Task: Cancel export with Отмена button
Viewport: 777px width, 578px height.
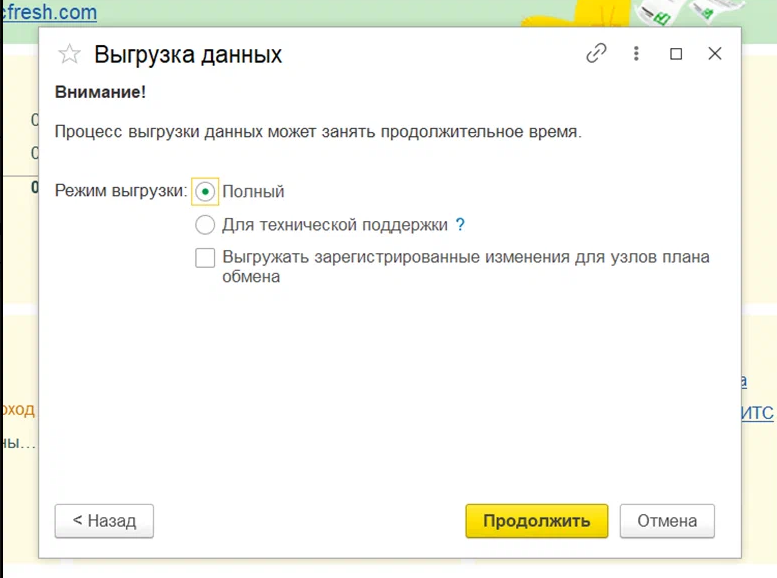Action: tap(667, 521)
